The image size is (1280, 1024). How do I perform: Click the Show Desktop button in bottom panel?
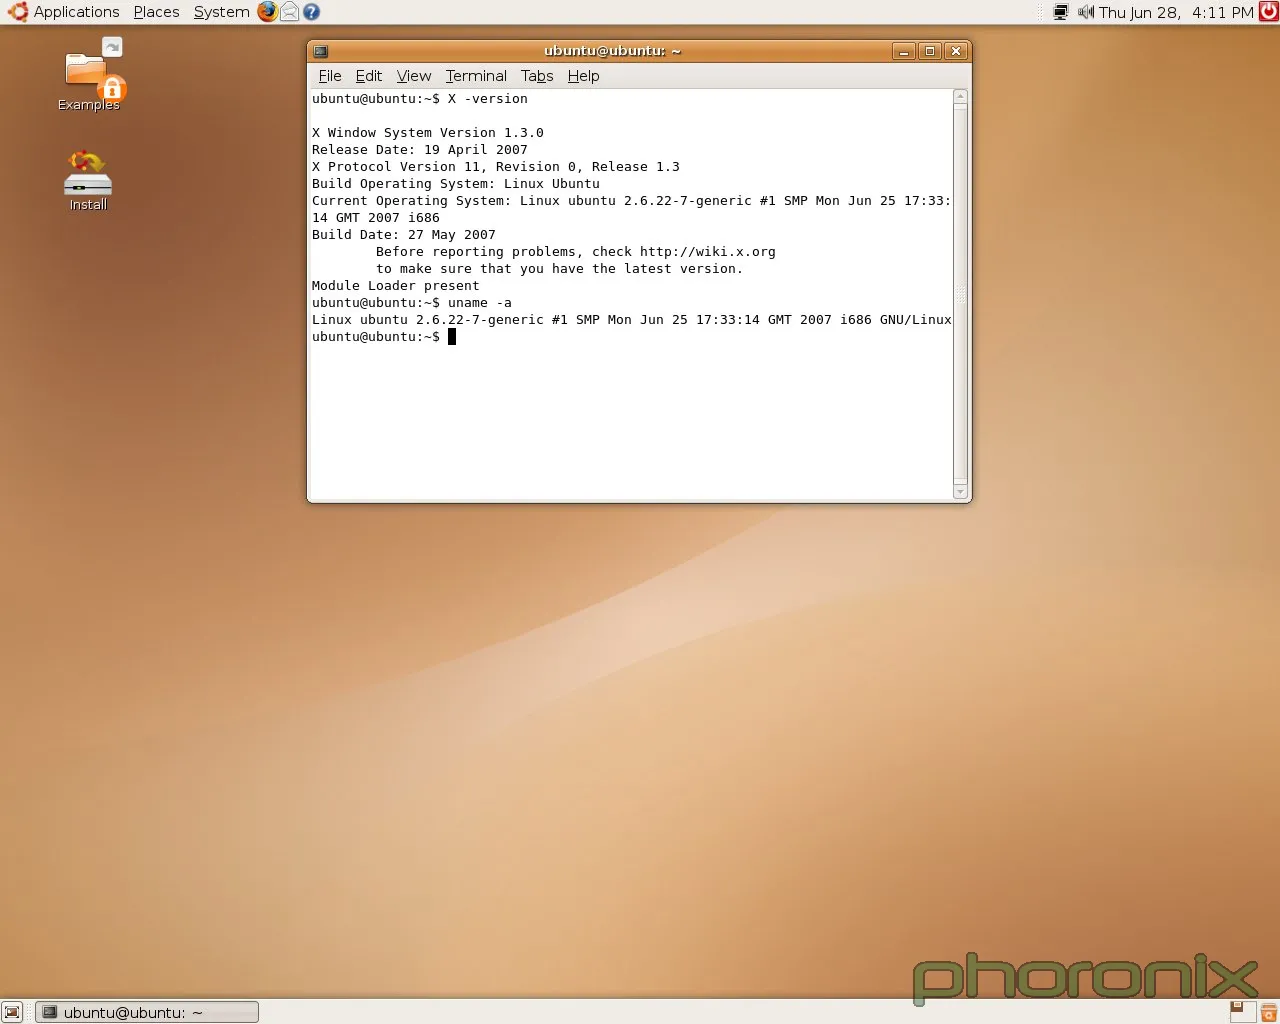coord(12,1012)
